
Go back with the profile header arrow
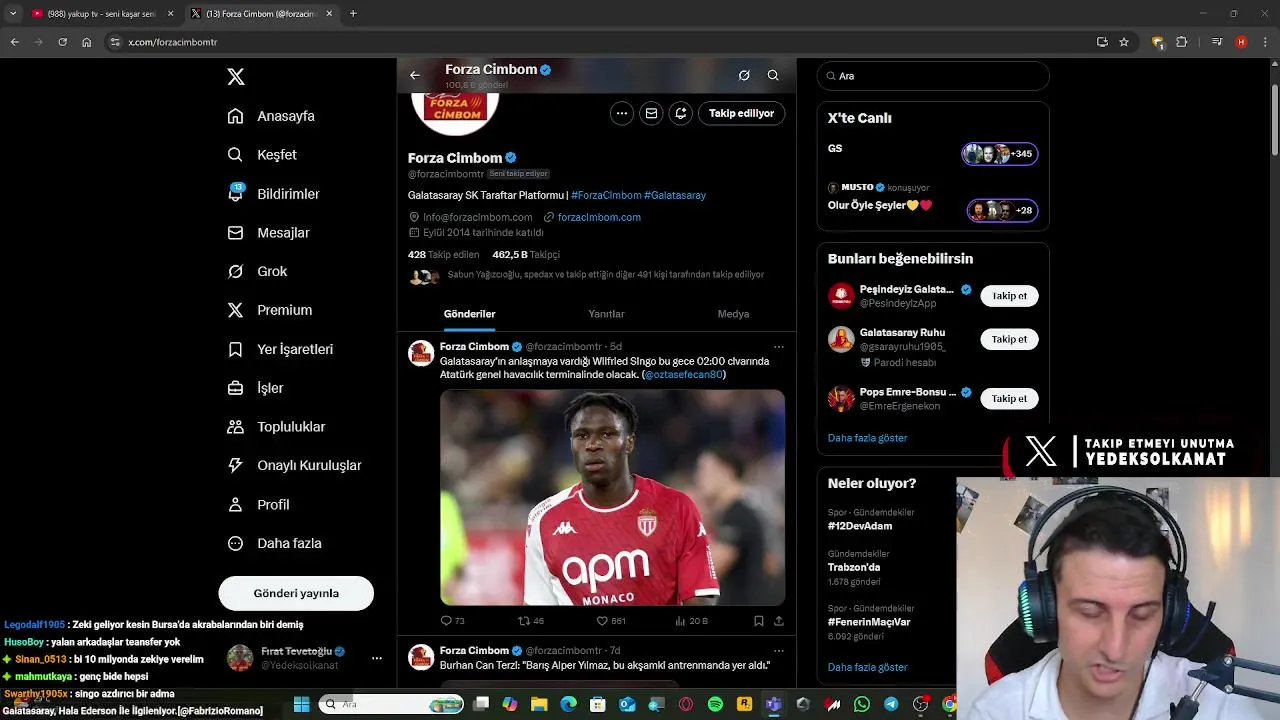point(415,75)
